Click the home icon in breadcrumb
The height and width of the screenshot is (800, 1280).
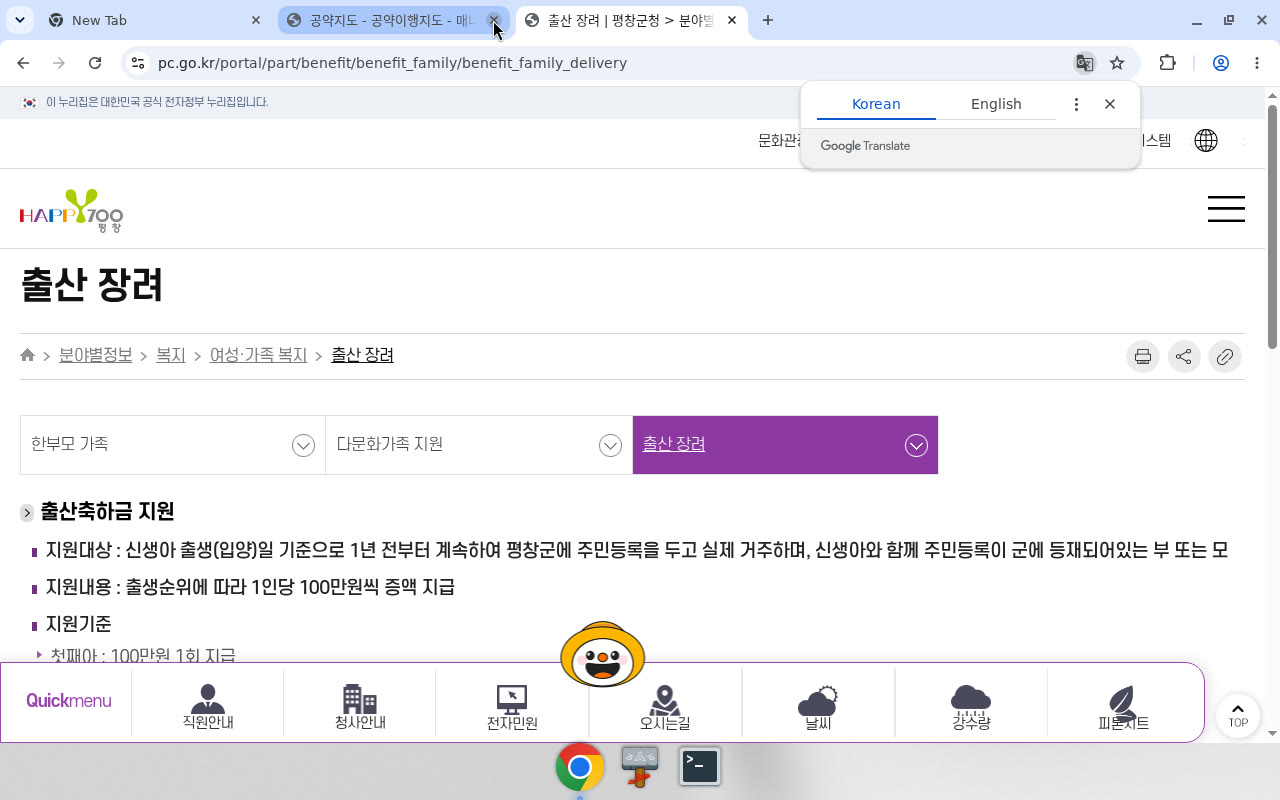tap(28, 355)
